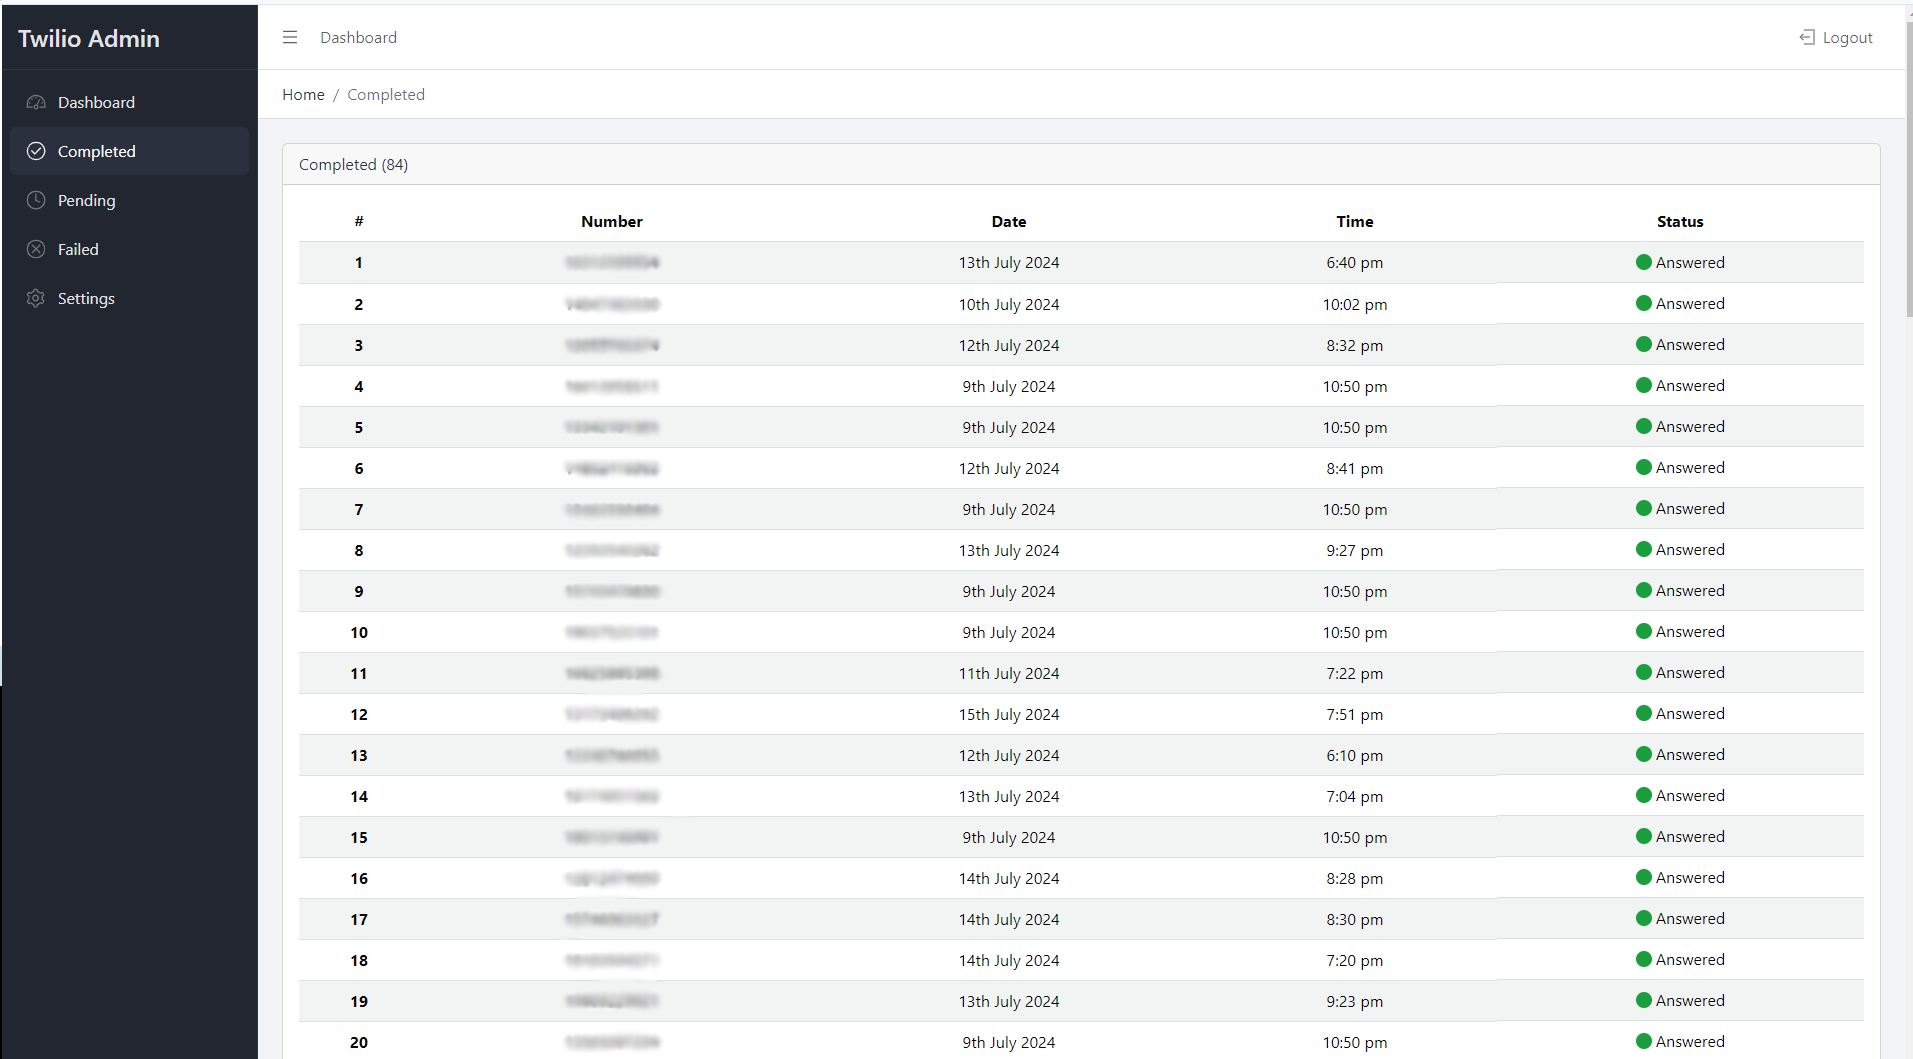The width and height of the screenshot is (1913, 1059).
Task: Click the Completed checkmark icon in sidebar
Action: [36, 151]
